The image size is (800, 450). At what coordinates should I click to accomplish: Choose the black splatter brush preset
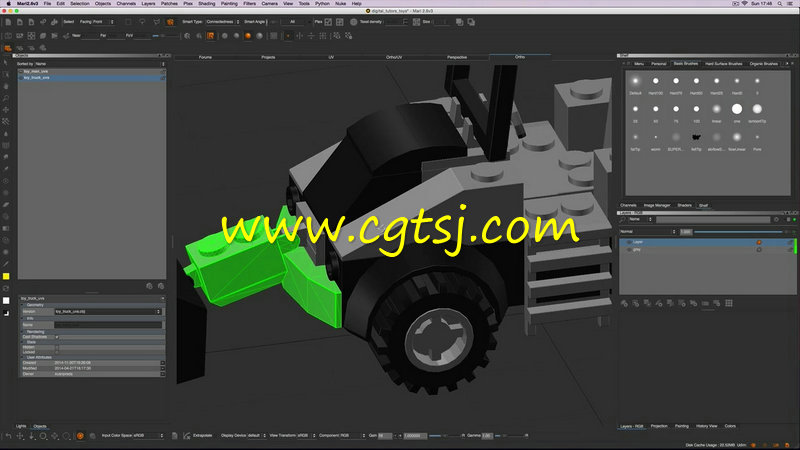(x=696, y=137)
